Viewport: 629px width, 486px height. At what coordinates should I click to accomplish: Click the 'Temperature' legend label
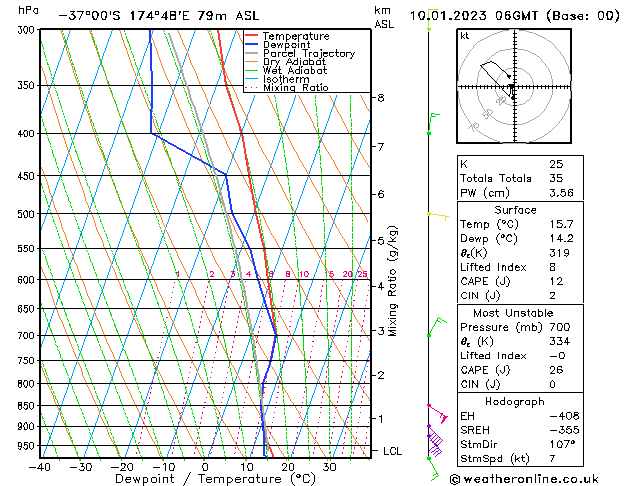point(296,36)
